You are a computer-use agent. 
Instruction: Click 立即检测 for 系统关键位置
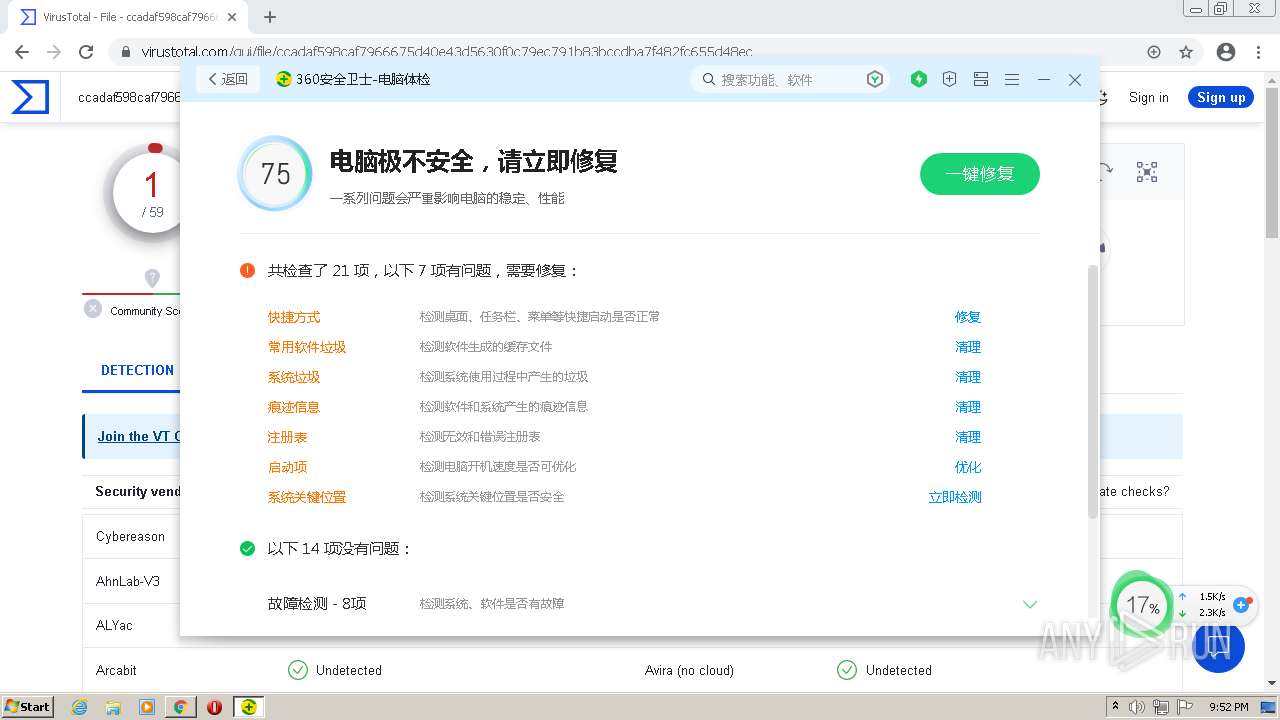tap(955, 497)
